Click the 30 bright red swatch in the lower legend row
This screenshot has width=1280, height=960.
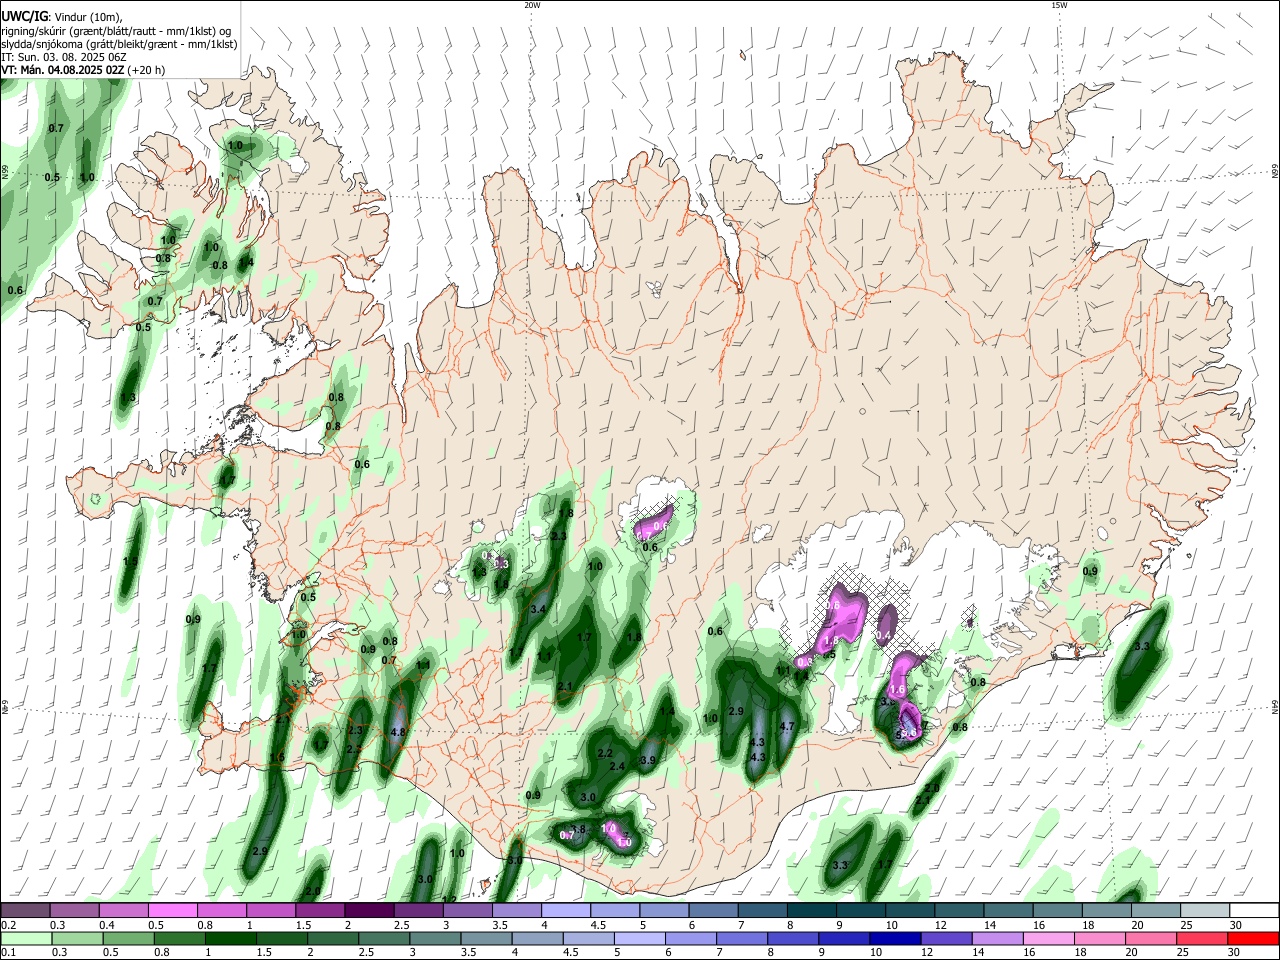pos(1254,938)
